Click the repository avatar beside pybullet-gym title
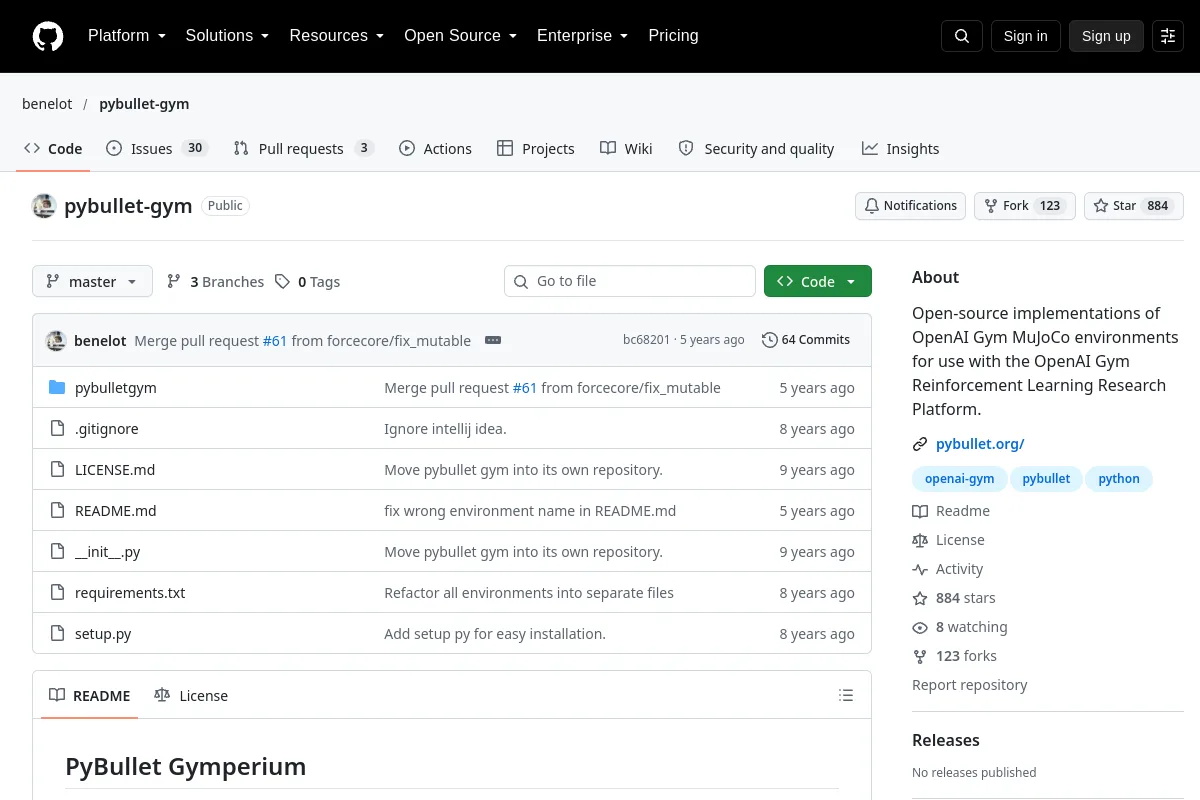 pyautogui.click(x=44, y=206)
